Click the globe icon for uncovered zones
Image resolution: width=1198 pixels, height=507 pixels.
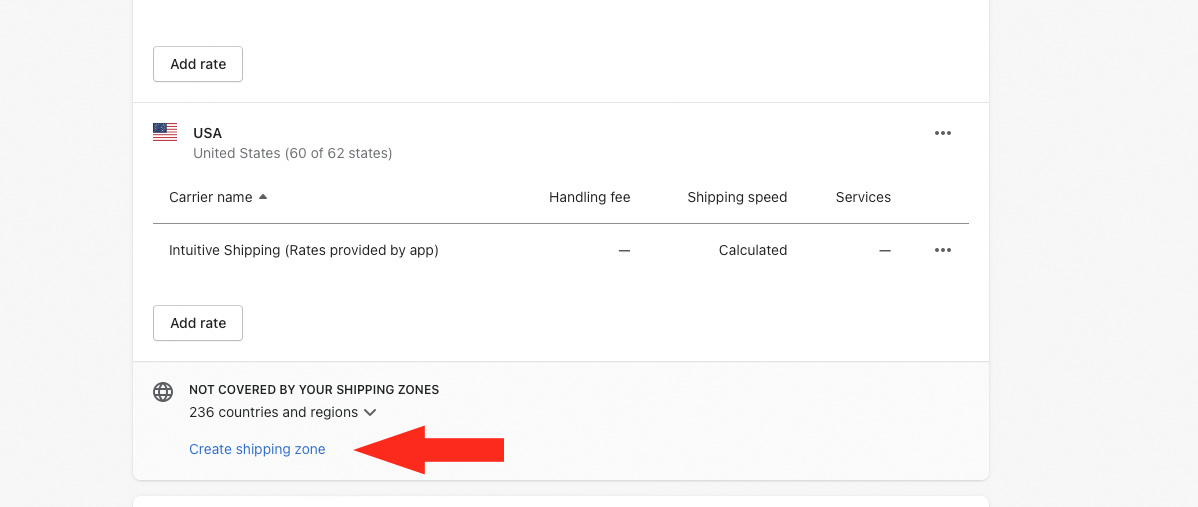[163, 391]
